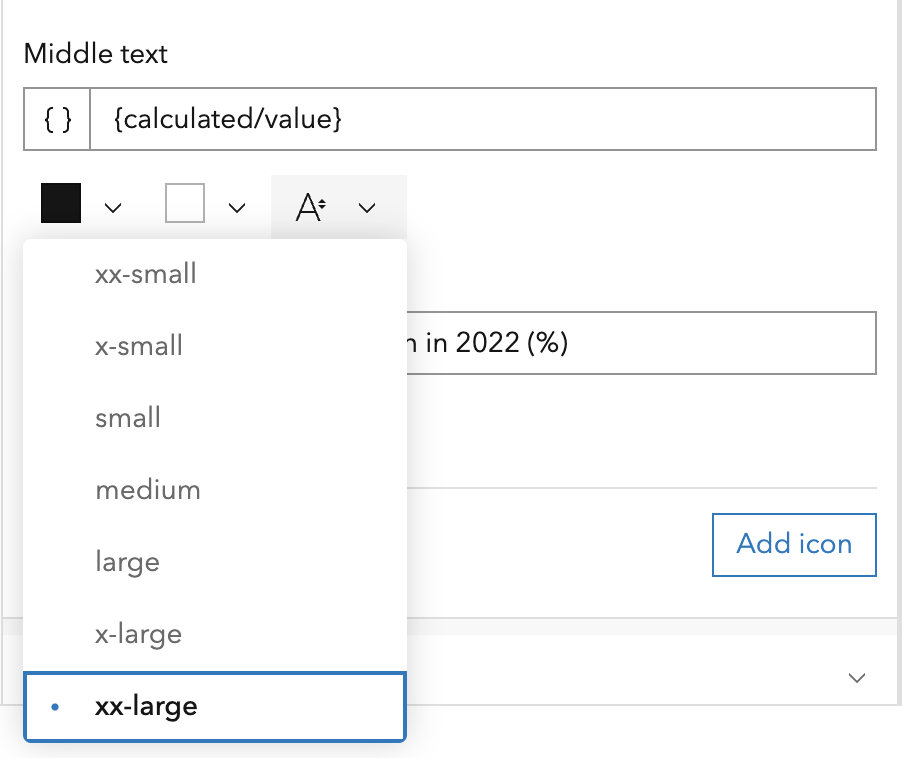Screen dimensions: 902x758
Task: Click the selected xx-large indicator dot
Action: point(55,706)
